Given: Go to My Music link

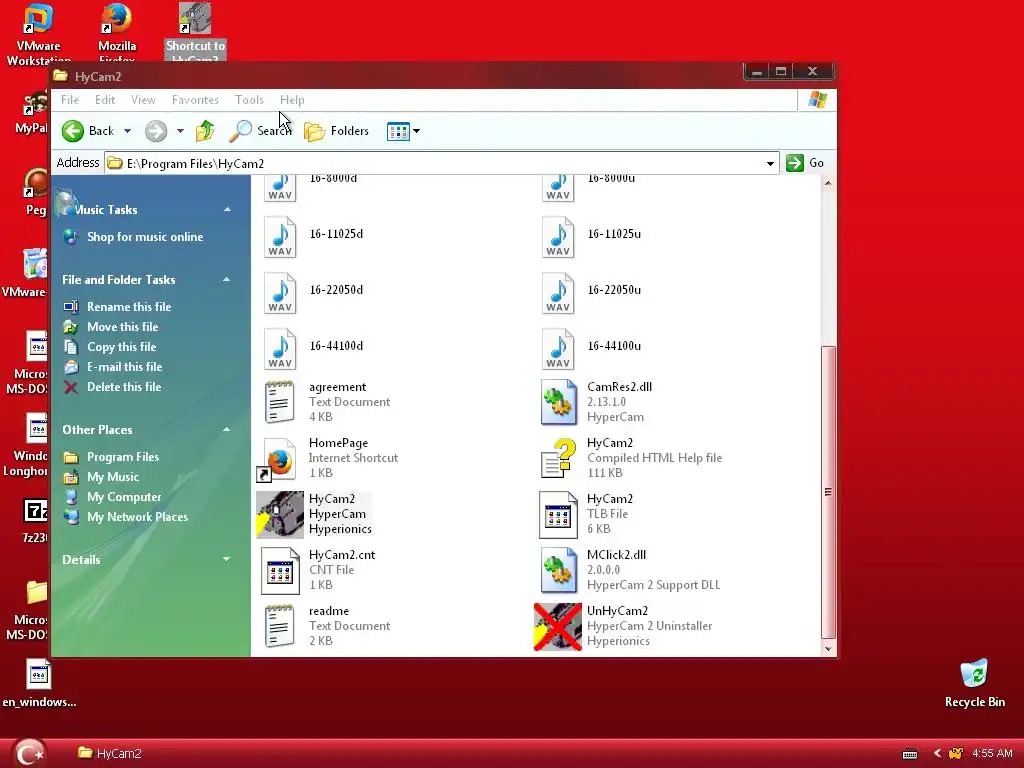Looking at the screenshot, I should (x=113, y=477).
